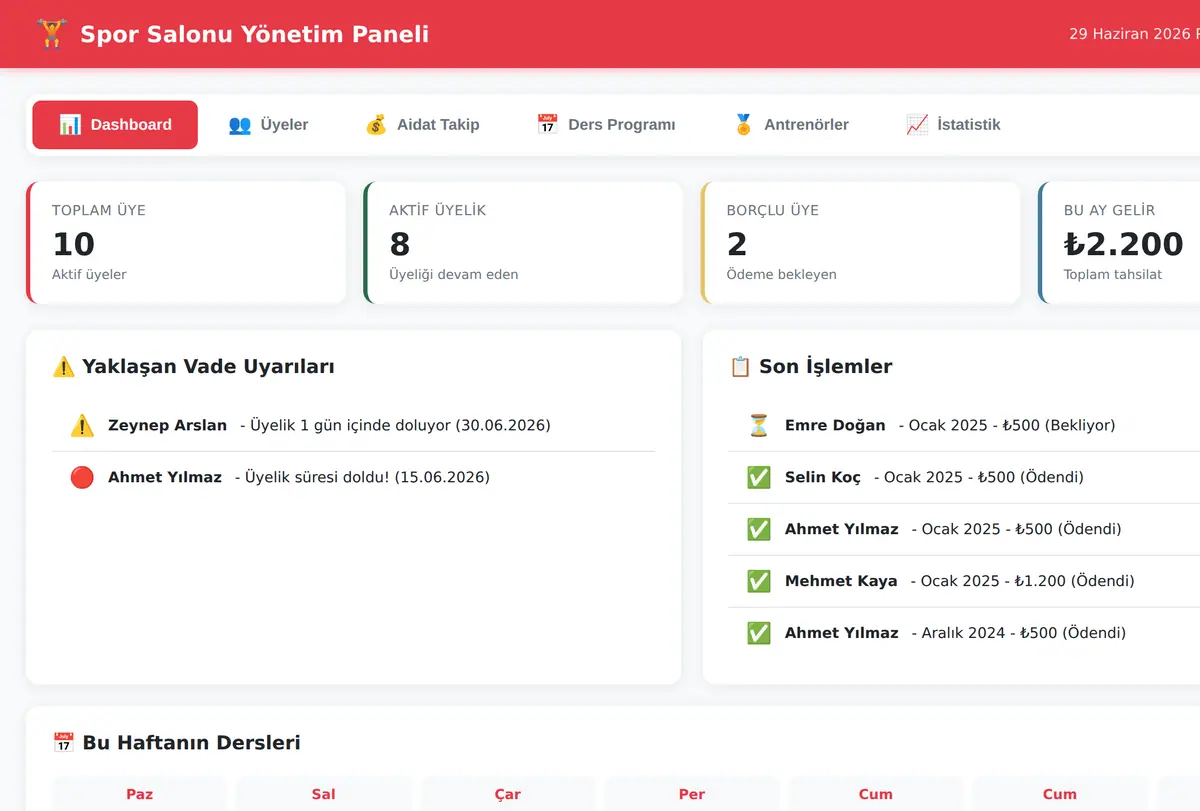This screenshot has width=1200, height=811.
Task: Click the checkmark on Ahmet Yılmaz Ocak 2025 row
Action: 759,530
